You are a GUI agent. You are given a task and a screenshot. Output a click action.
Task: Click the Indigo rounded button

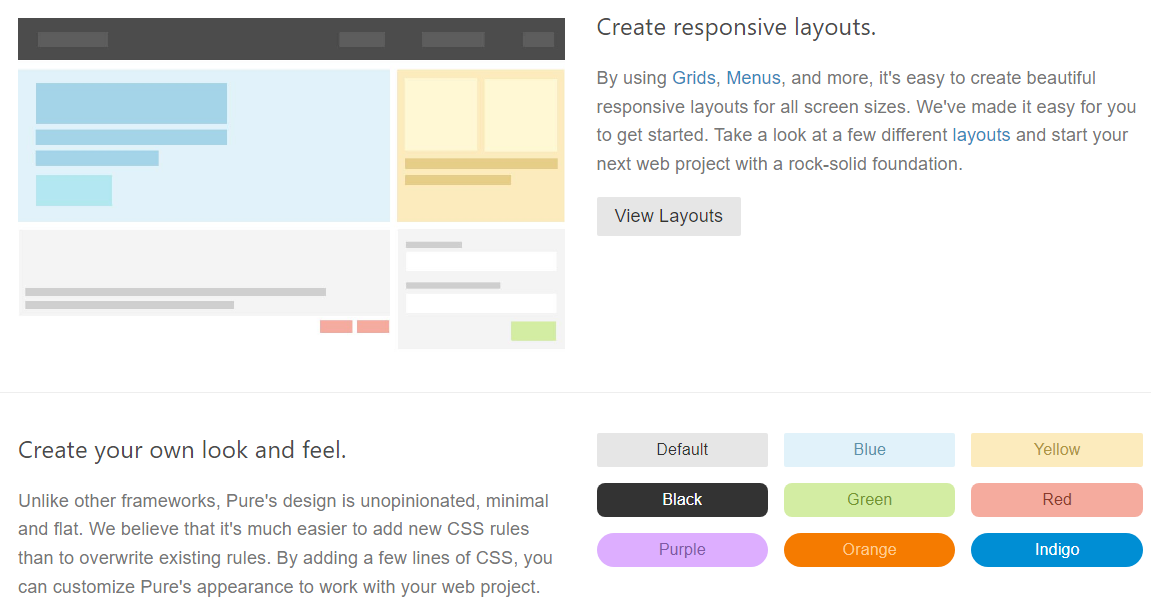1056,550
